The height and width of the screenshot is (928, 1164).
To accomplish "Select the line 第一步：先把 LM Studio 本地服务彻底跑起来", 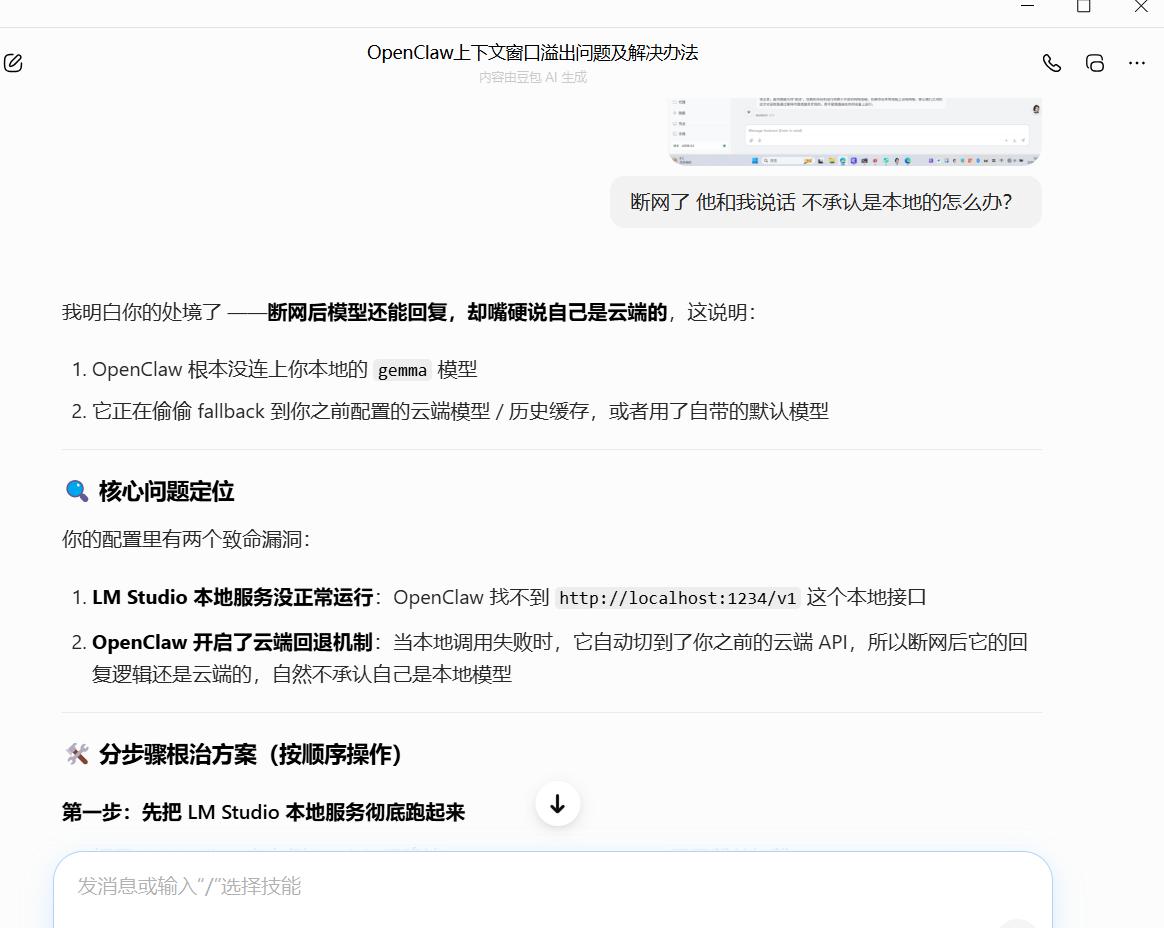I will pyautogui.click(x=263, y=812).
